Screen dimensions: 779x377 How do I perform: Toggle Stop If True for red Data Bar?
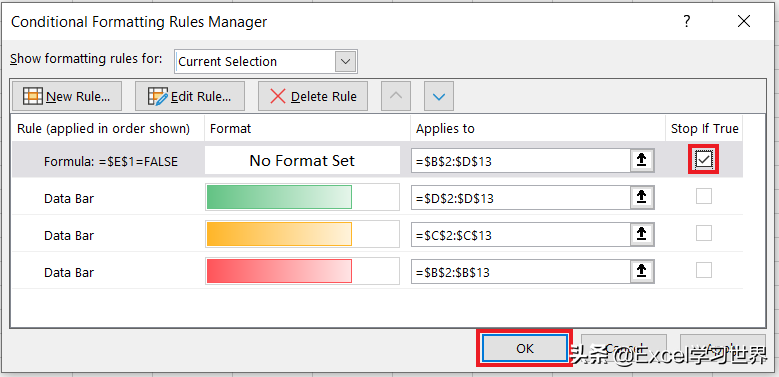click(703, 270)
